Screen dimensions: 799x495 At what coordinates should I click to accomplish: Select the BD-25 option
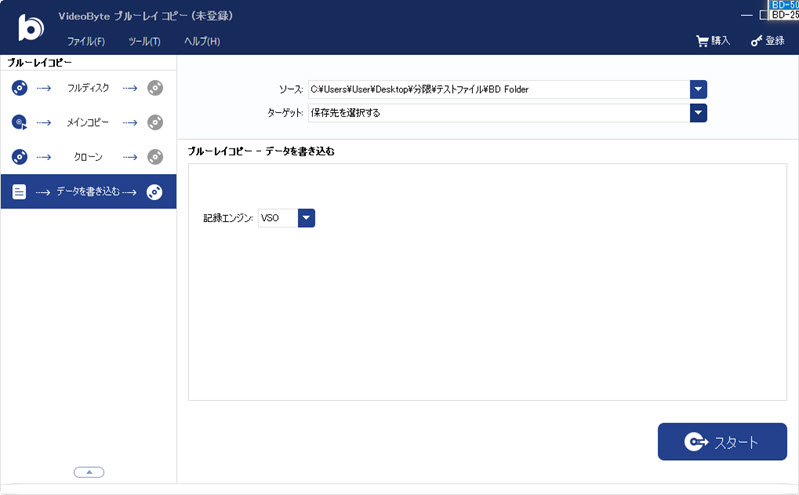click(784, 15)
